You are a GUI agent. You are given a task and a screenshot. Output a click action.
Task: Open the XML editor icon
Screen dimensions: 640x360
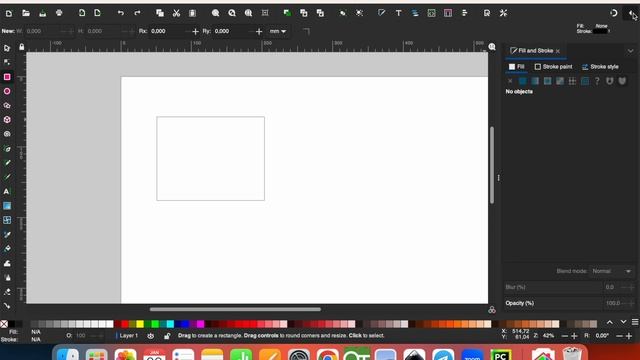pyautogui.click(x=431, y=13)
